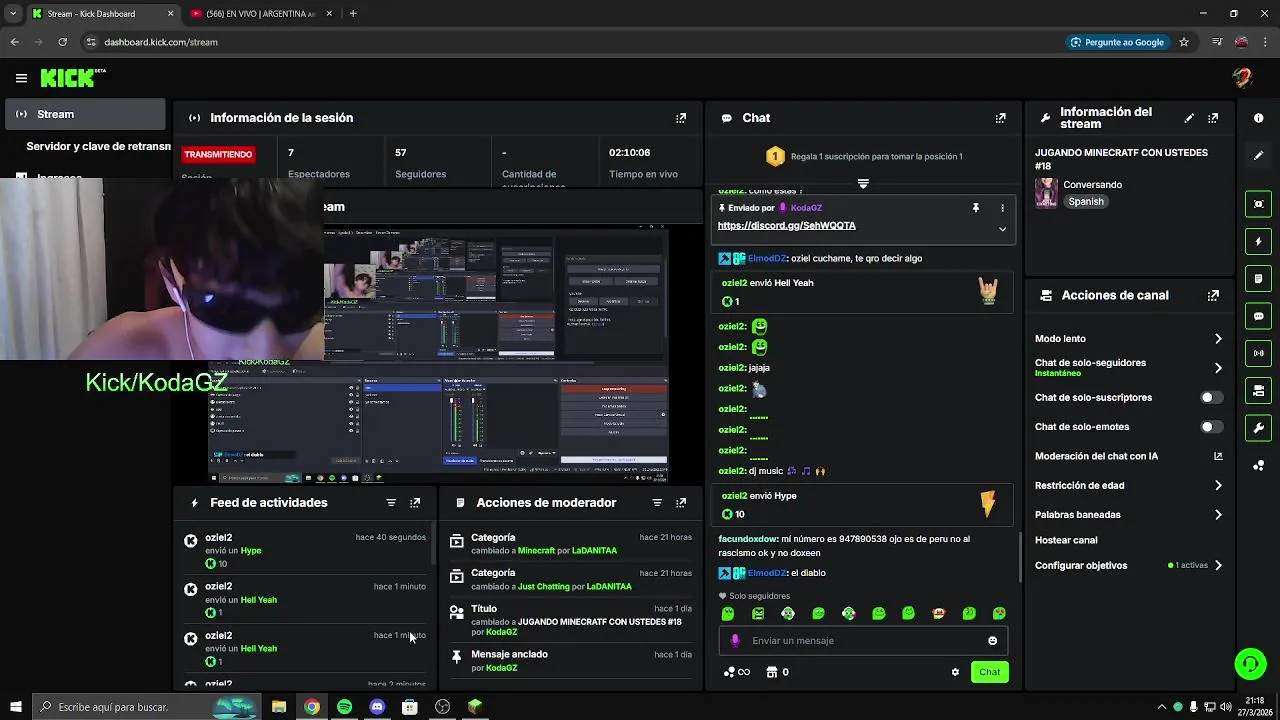Click Pergunte ao Google button
The image size is (1280, 720).
[1116, 42]
